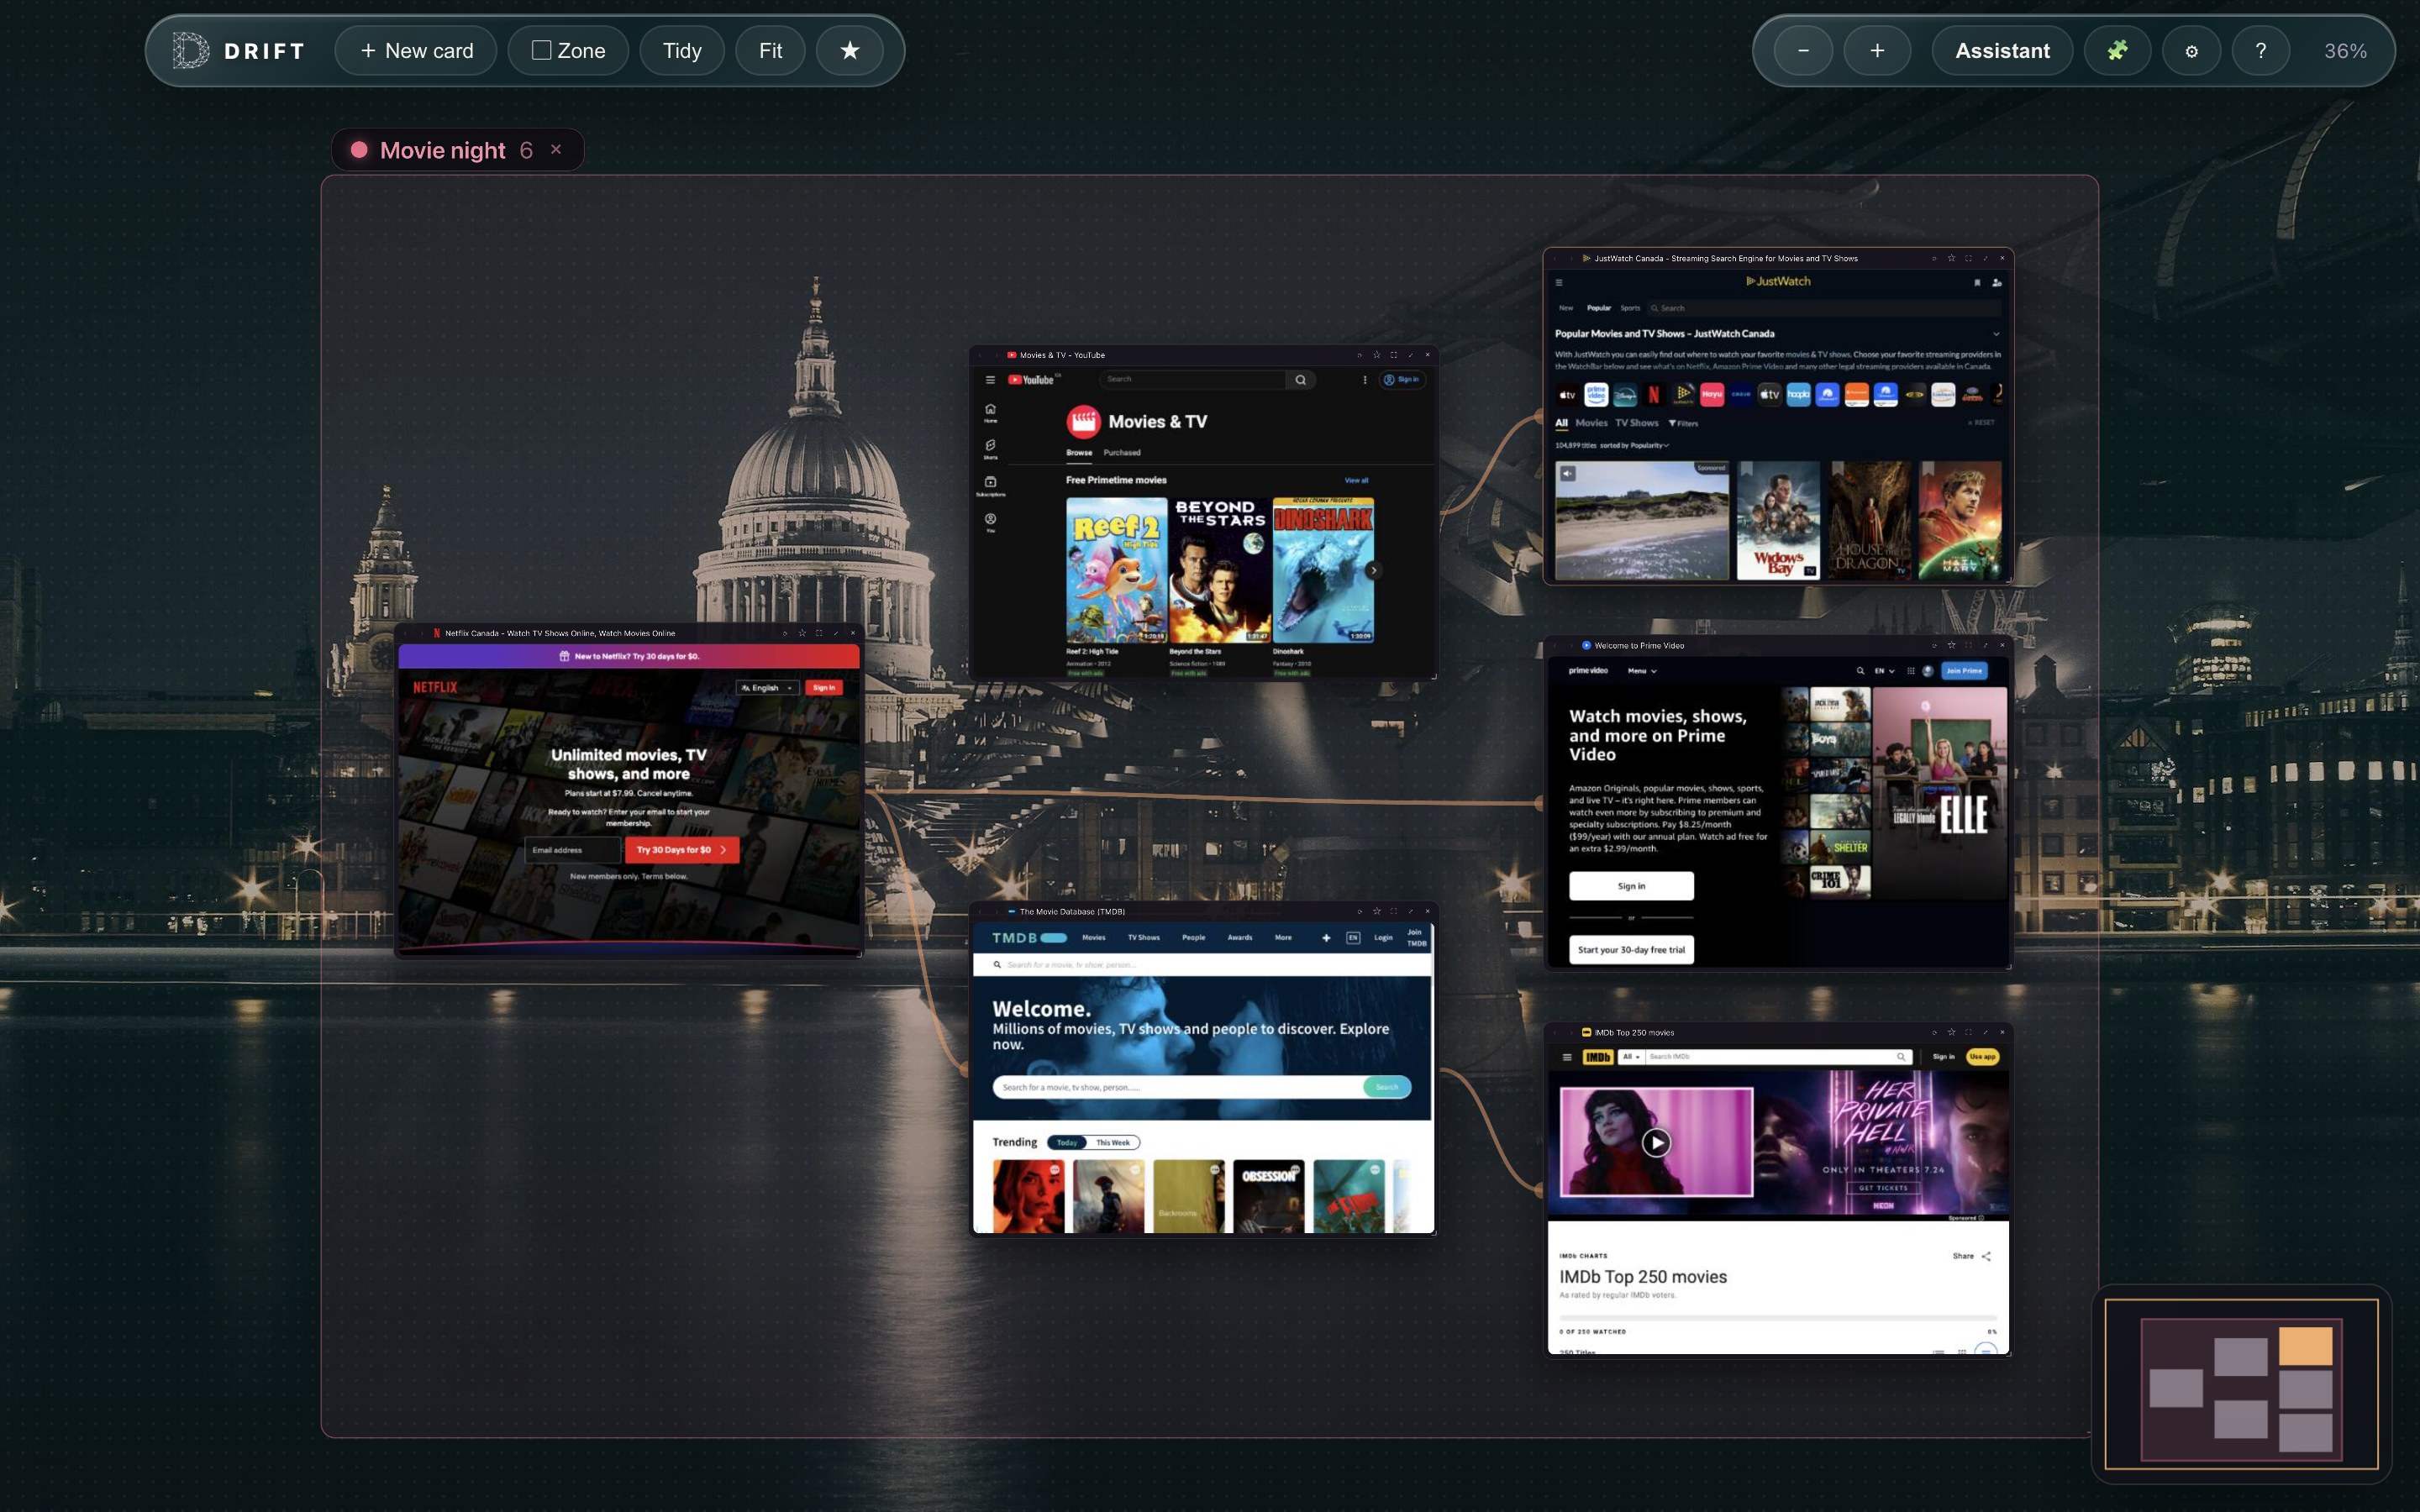Play the IMDb trailer video
2420x1512 pixels.
pos(1656,1142)
